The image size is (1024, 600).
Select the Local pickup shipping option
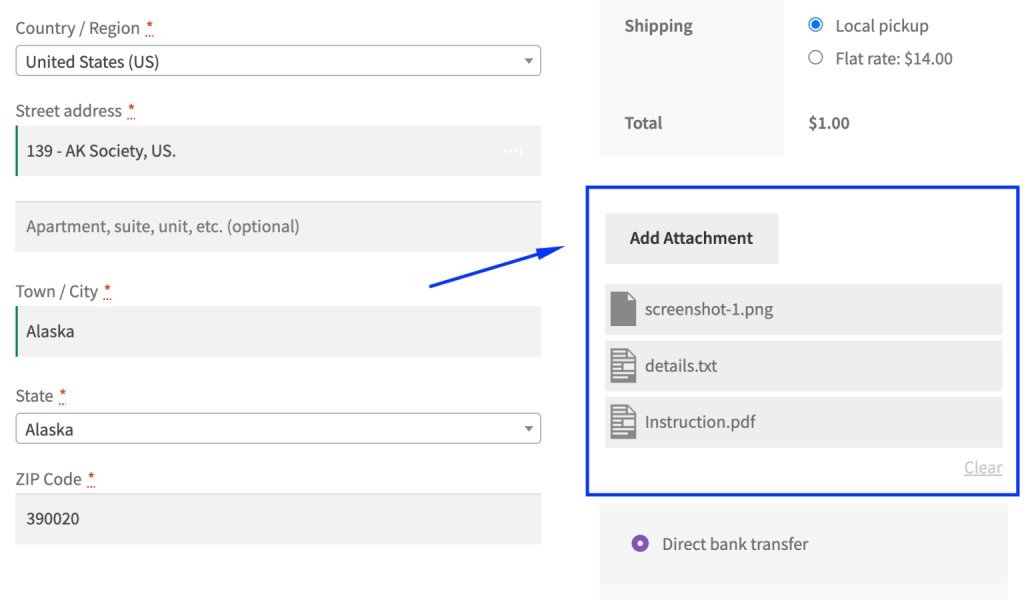pos(815,25)
